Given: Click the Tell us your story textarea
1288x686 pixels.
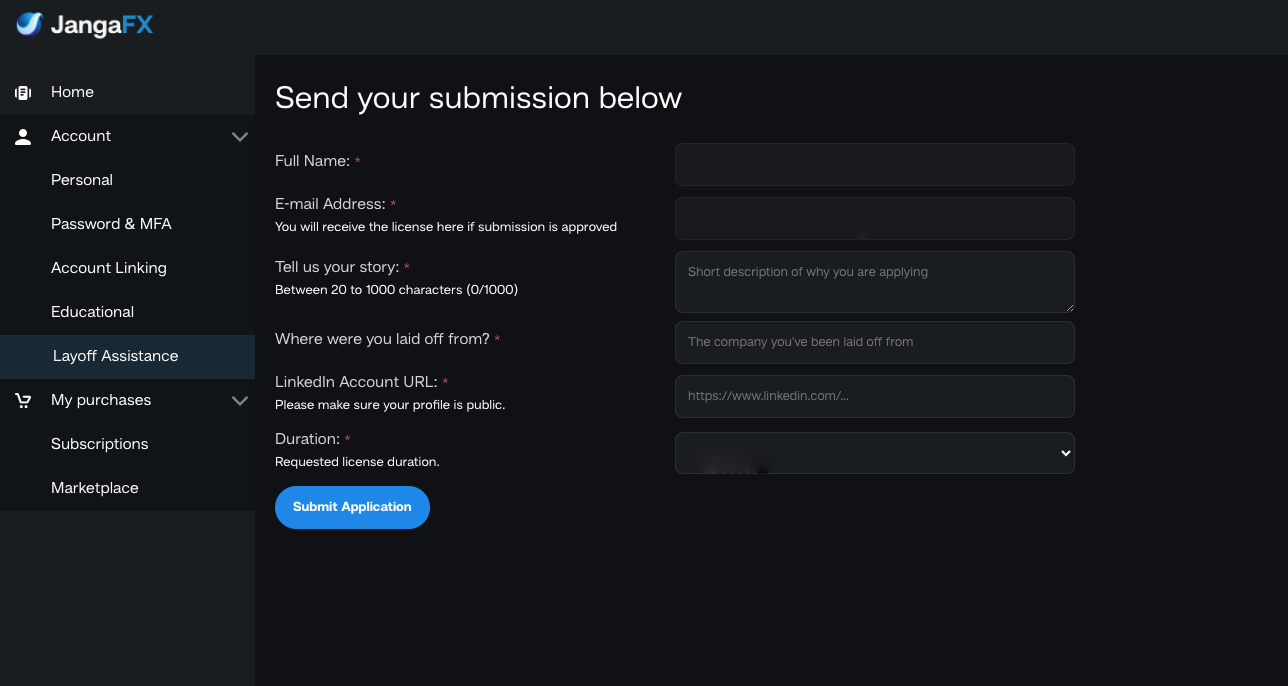Looking at the screenshot, I should (x=874, y=282).
